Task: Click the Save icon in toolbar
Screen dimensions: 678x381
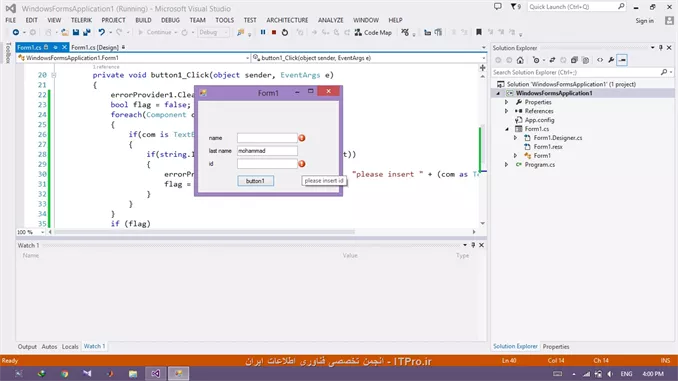Action: coord(76,32)
